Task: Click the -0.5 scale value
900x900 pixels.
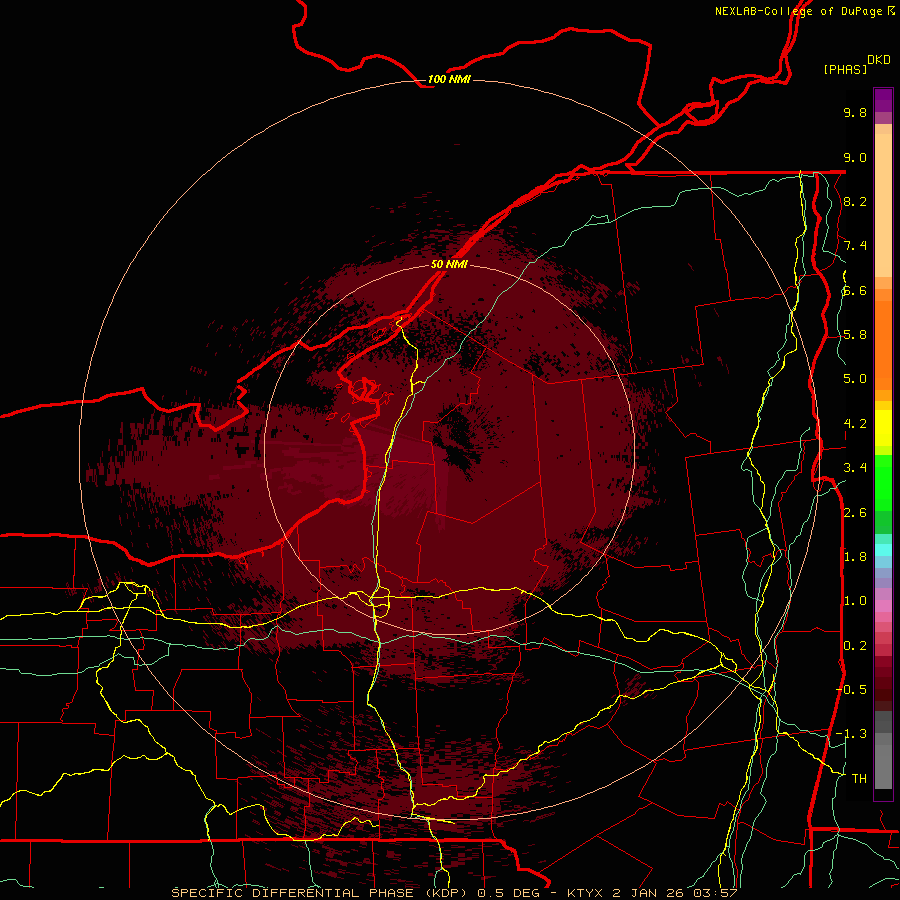Action: (x=851, y=689)
